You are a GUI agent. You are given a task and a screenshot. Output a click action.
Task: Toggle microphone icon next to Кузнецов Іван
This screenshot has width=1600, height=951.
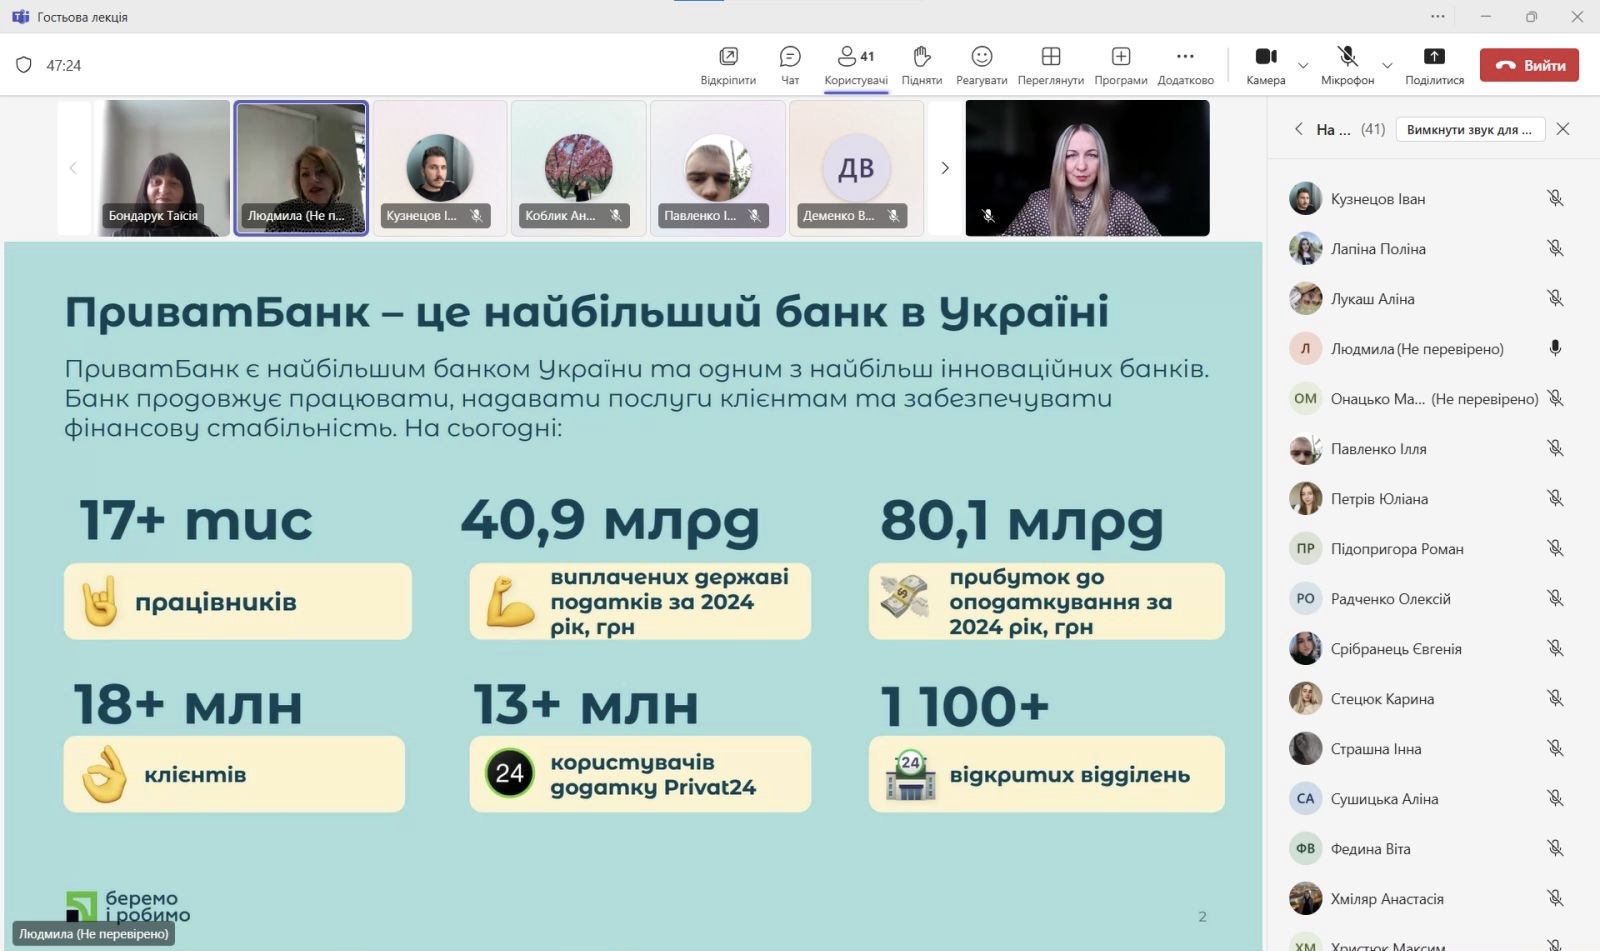(x=1555, y=199)
